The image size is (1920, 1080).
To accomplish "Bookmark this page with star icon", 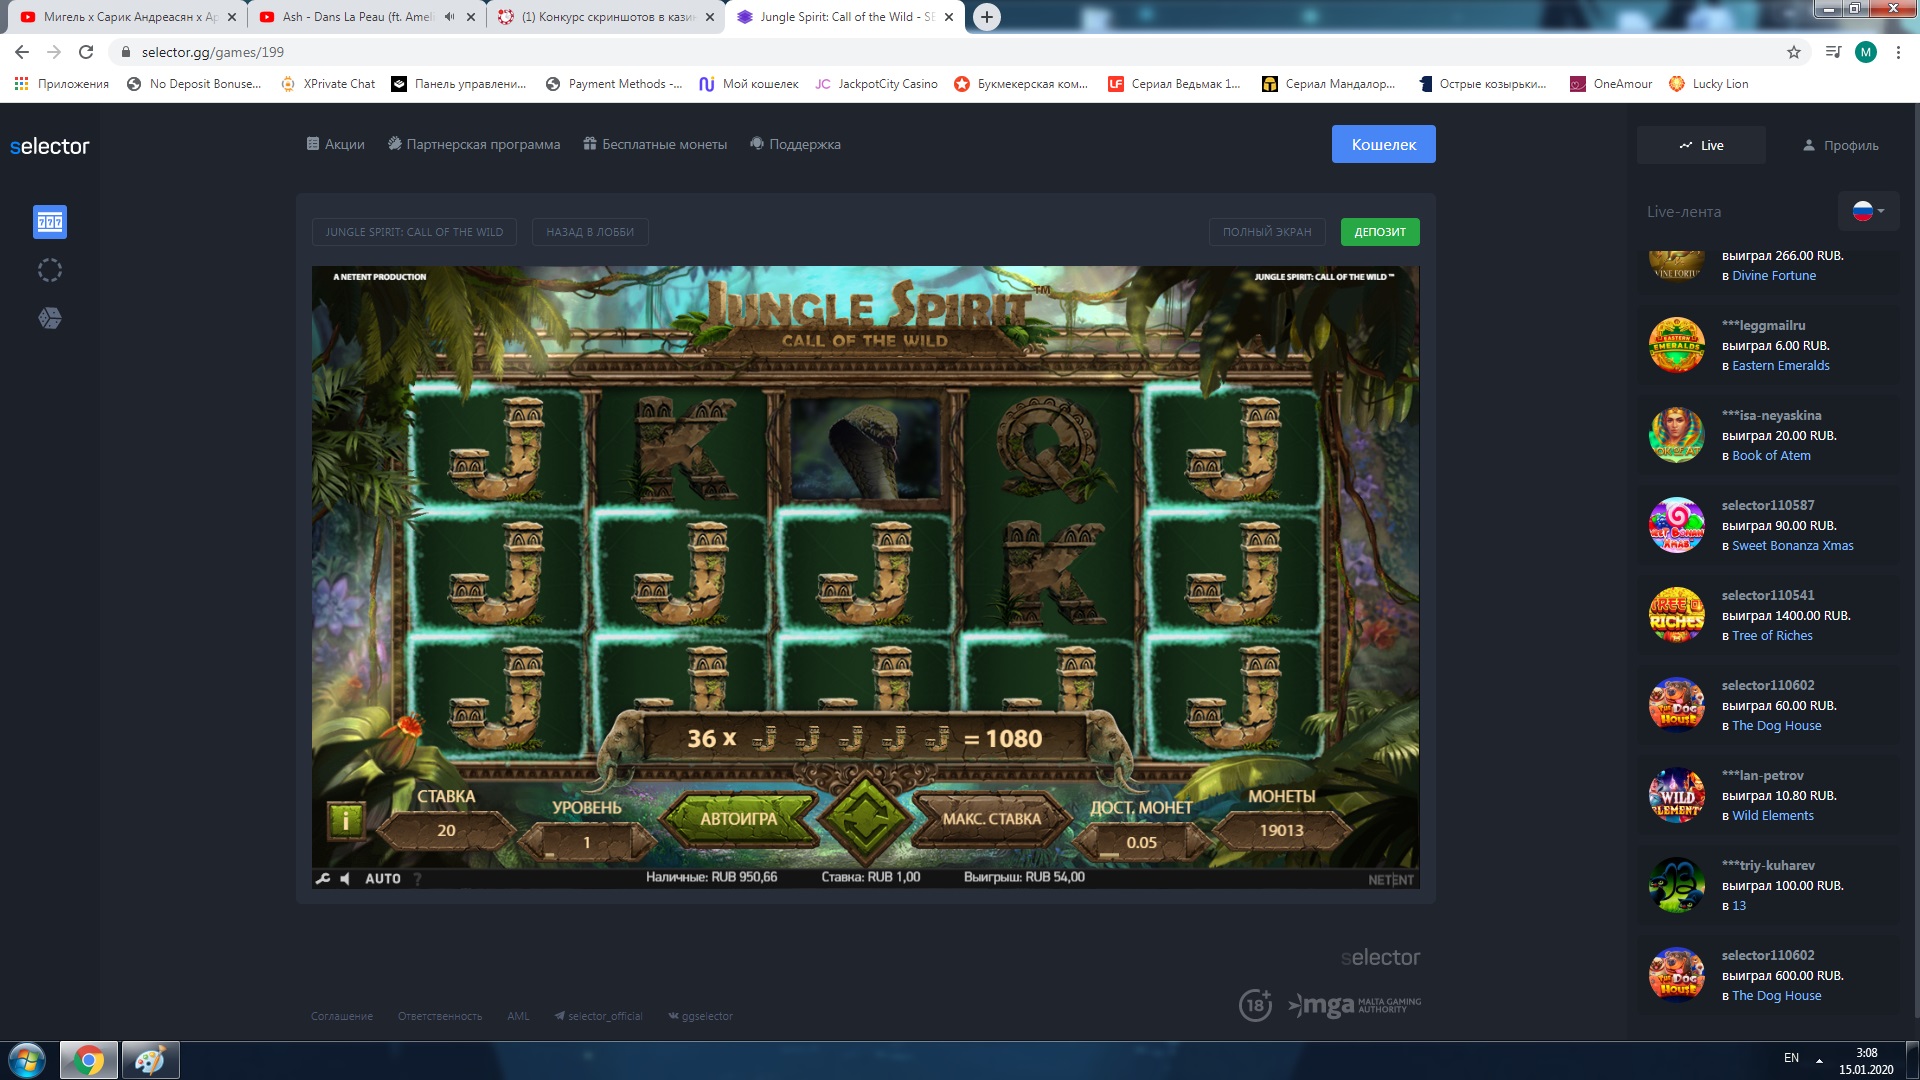I will point(1793,52).
